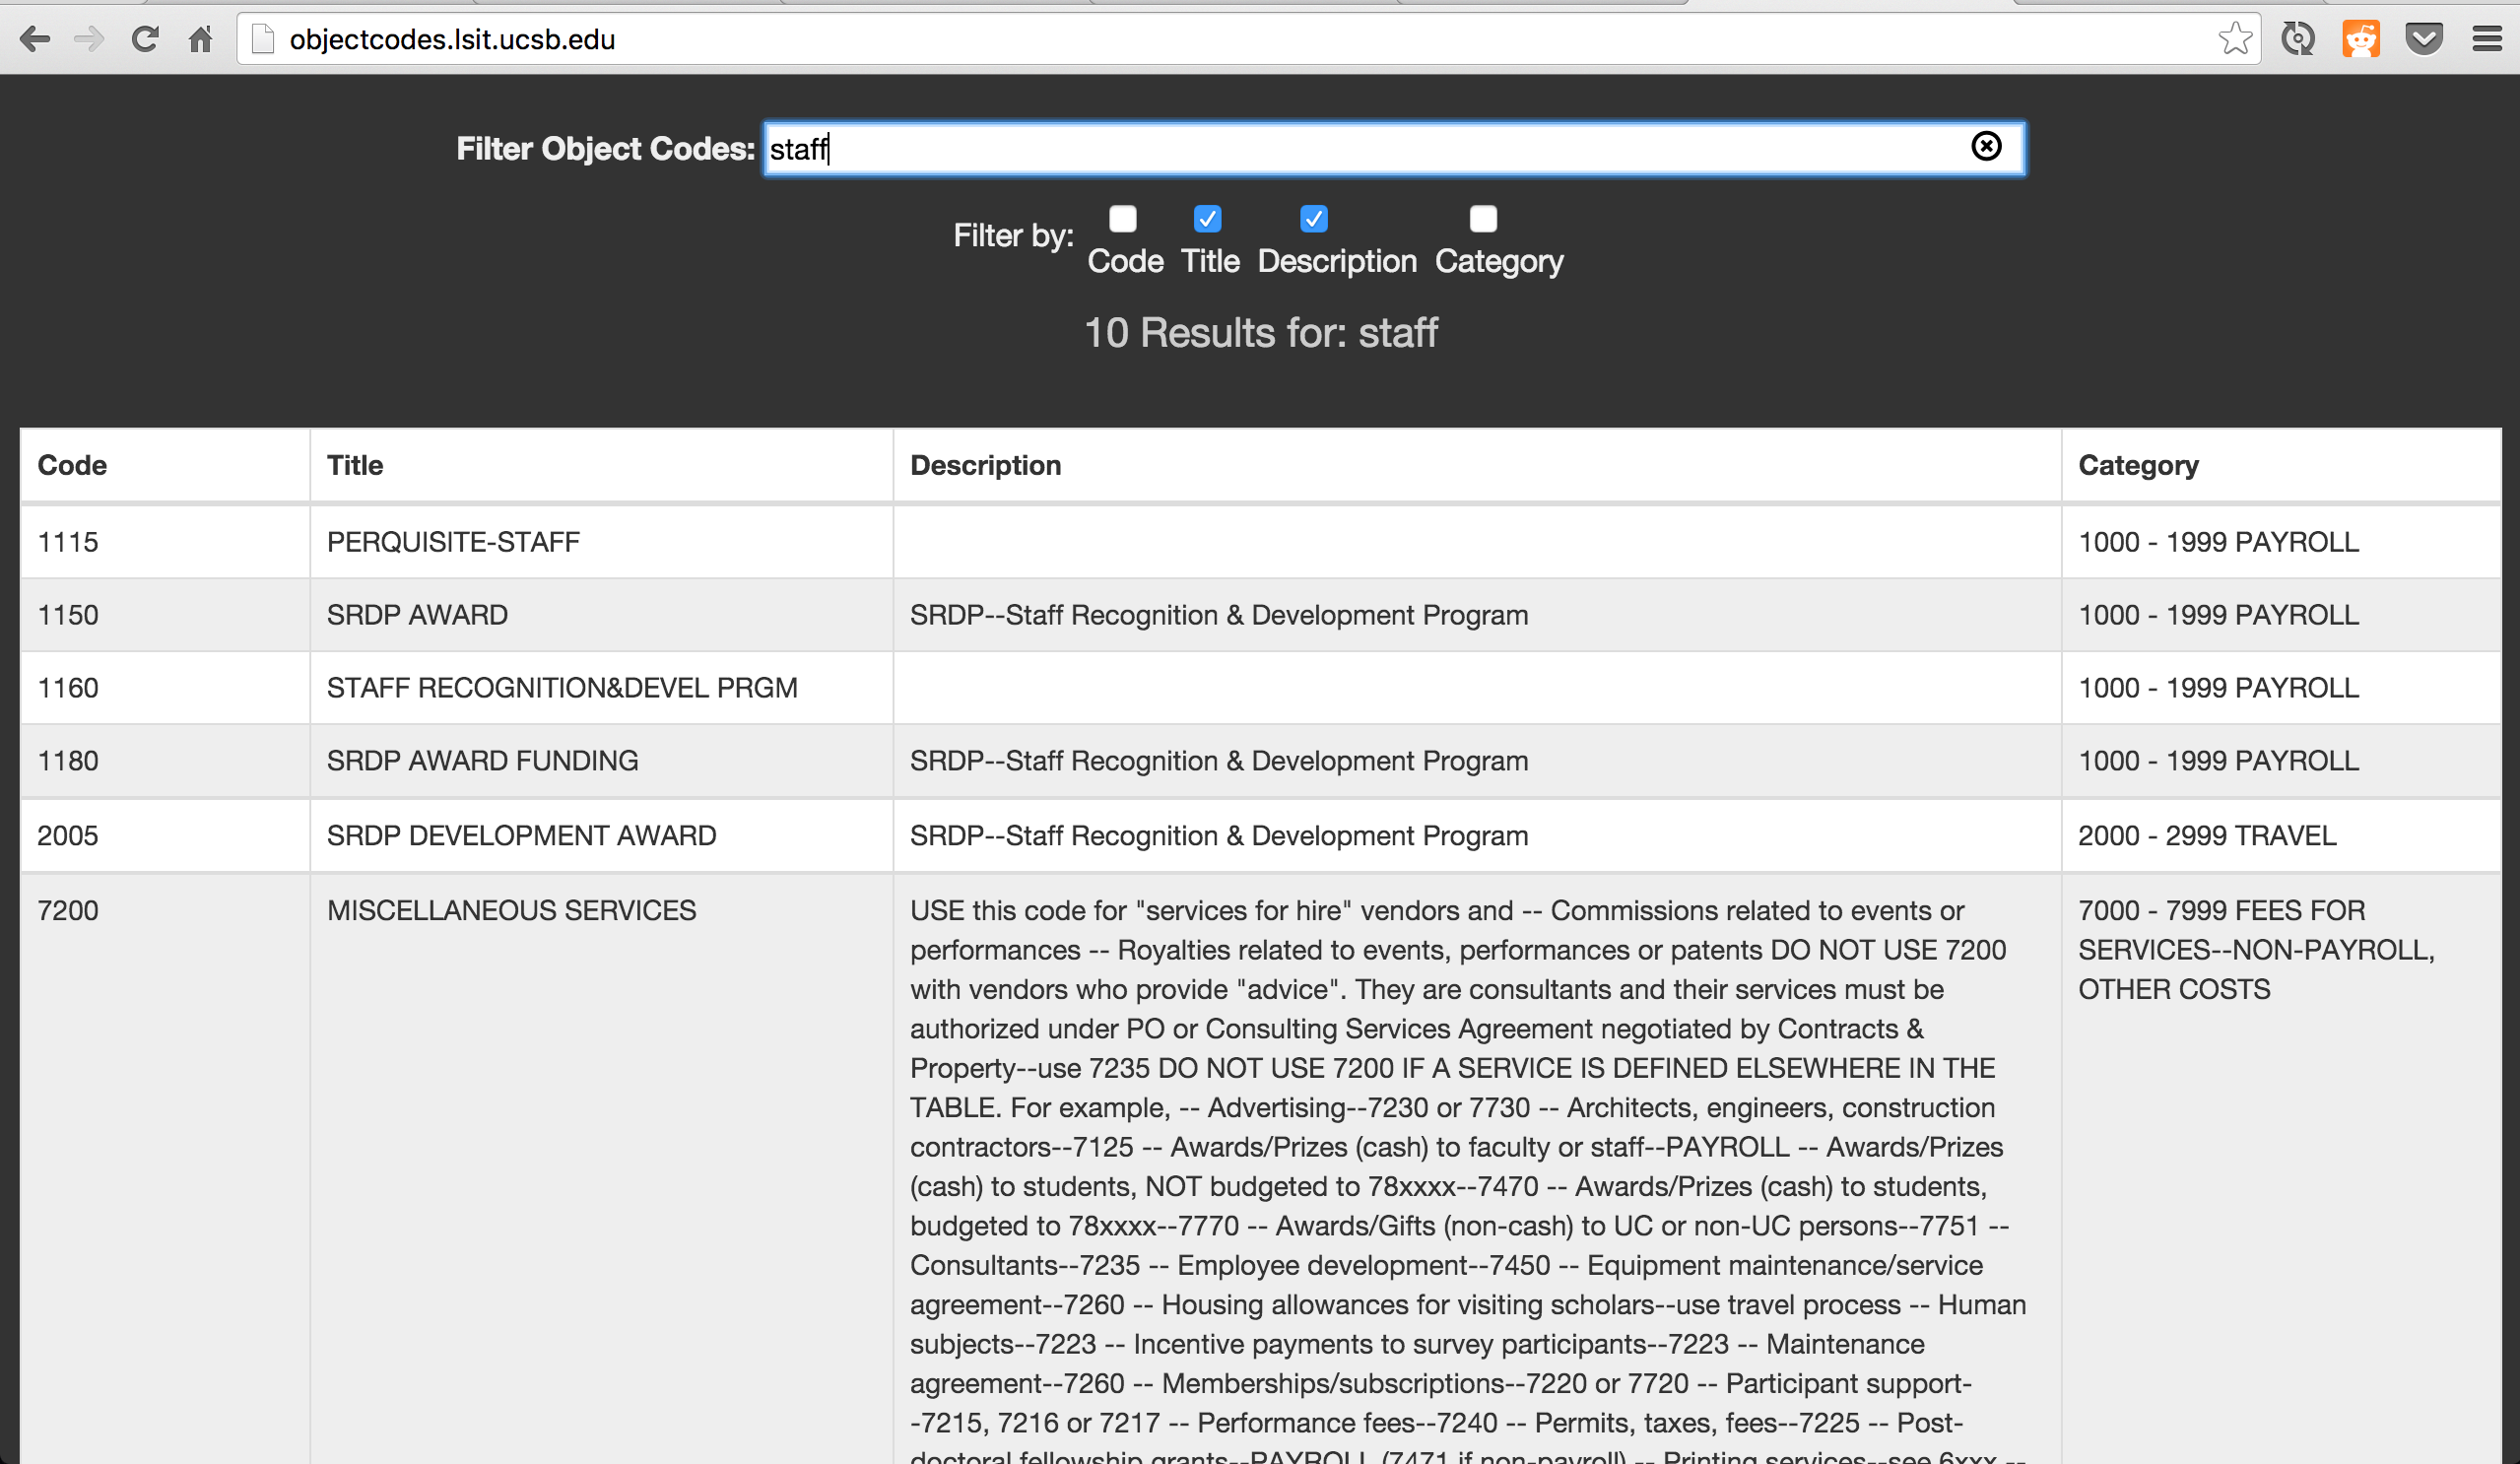Enable the Category filter checkbox
The width and height of the screenshot is (2520, 1464).
click(1483, 218)
